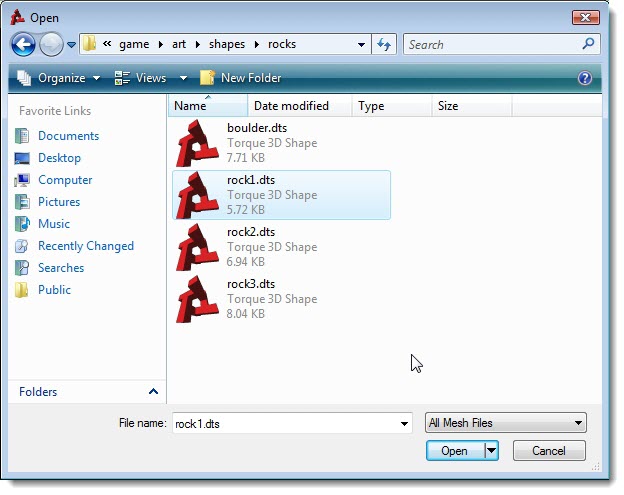624x495 pixels.
Task: Click the Help question mark icon
Action: point(585,78)
